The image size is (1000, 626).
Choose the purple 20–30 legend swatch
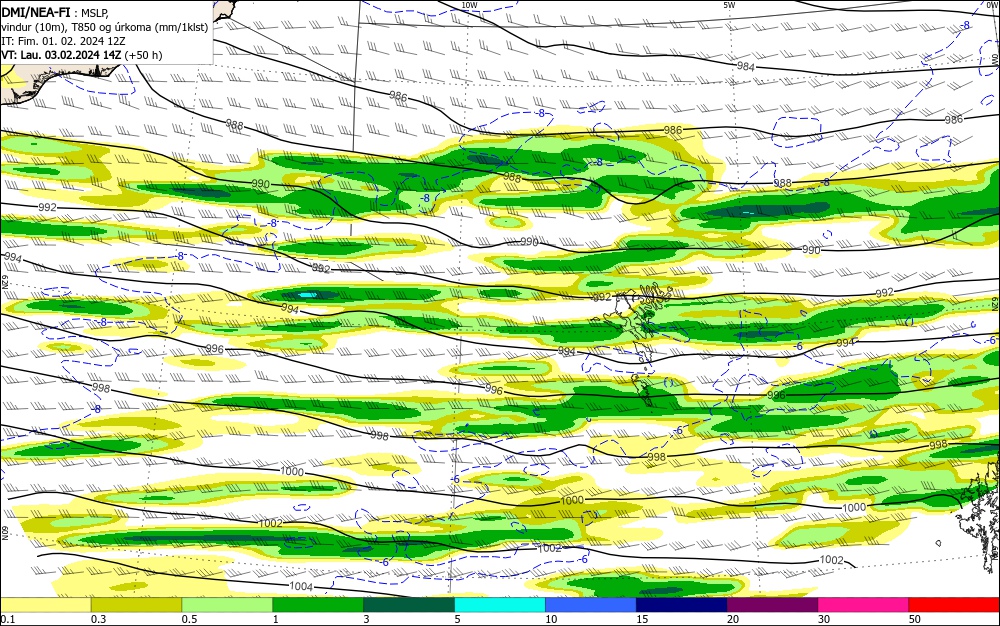point(772,604)
